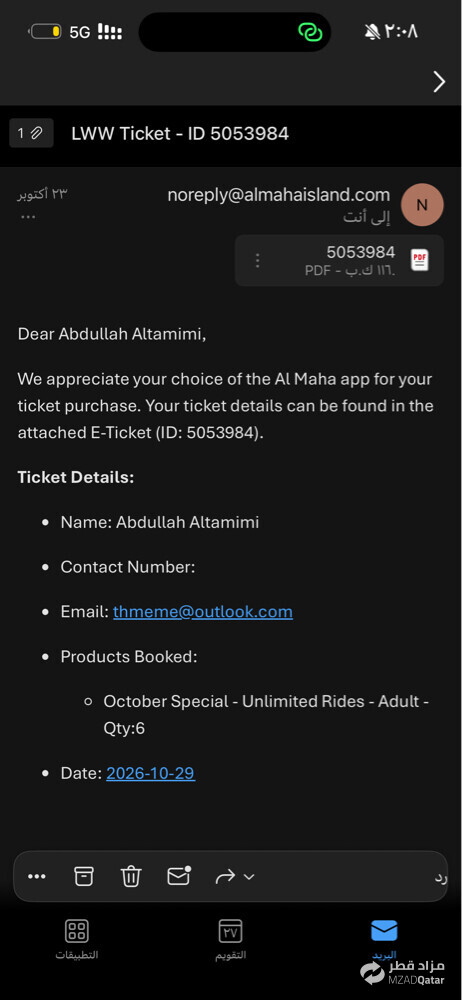The image size is (462, 1000).
Task: Tap the paperclip attachment count badge
Action: point(31,133)
